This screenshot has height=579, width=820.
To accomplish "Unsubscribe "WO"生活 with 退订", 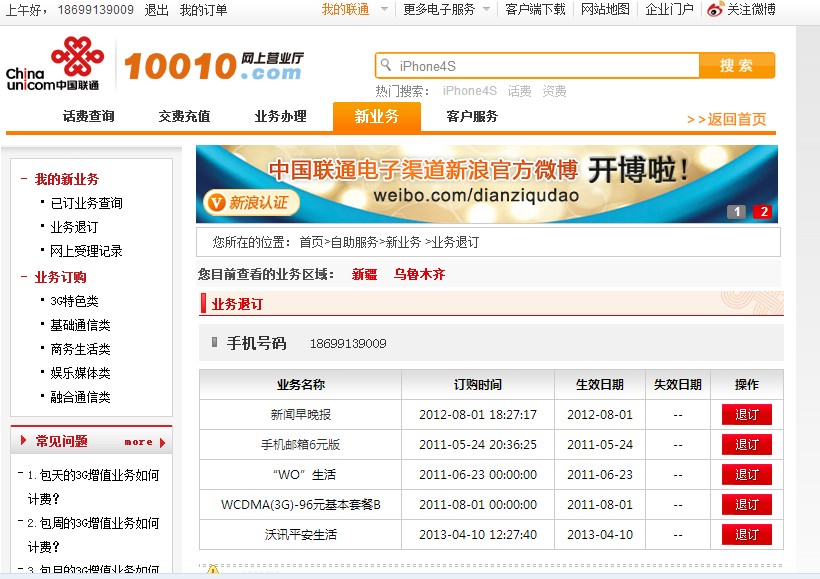I will pyautogui.click(x=747, y=474).
